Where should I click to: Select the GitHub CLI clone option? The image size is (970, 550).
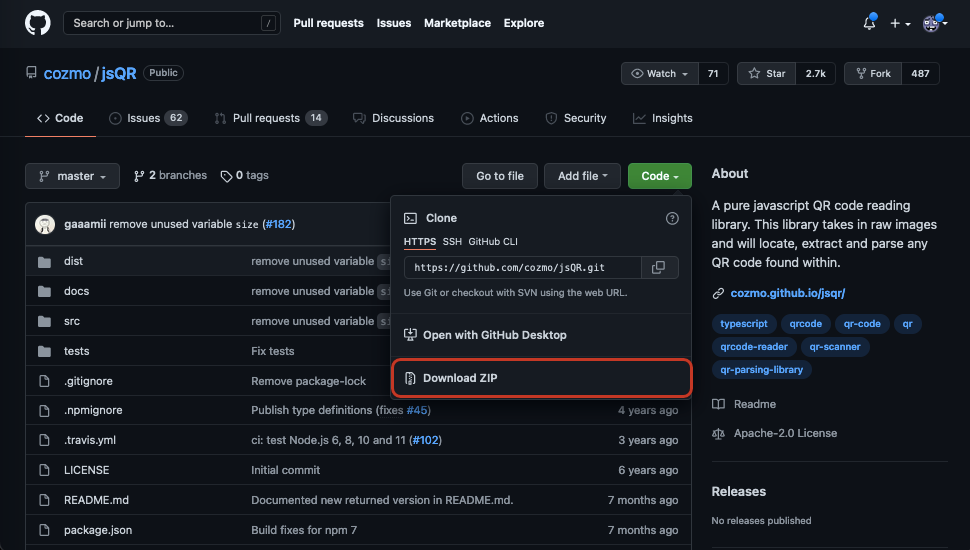(x=493, y=242)
